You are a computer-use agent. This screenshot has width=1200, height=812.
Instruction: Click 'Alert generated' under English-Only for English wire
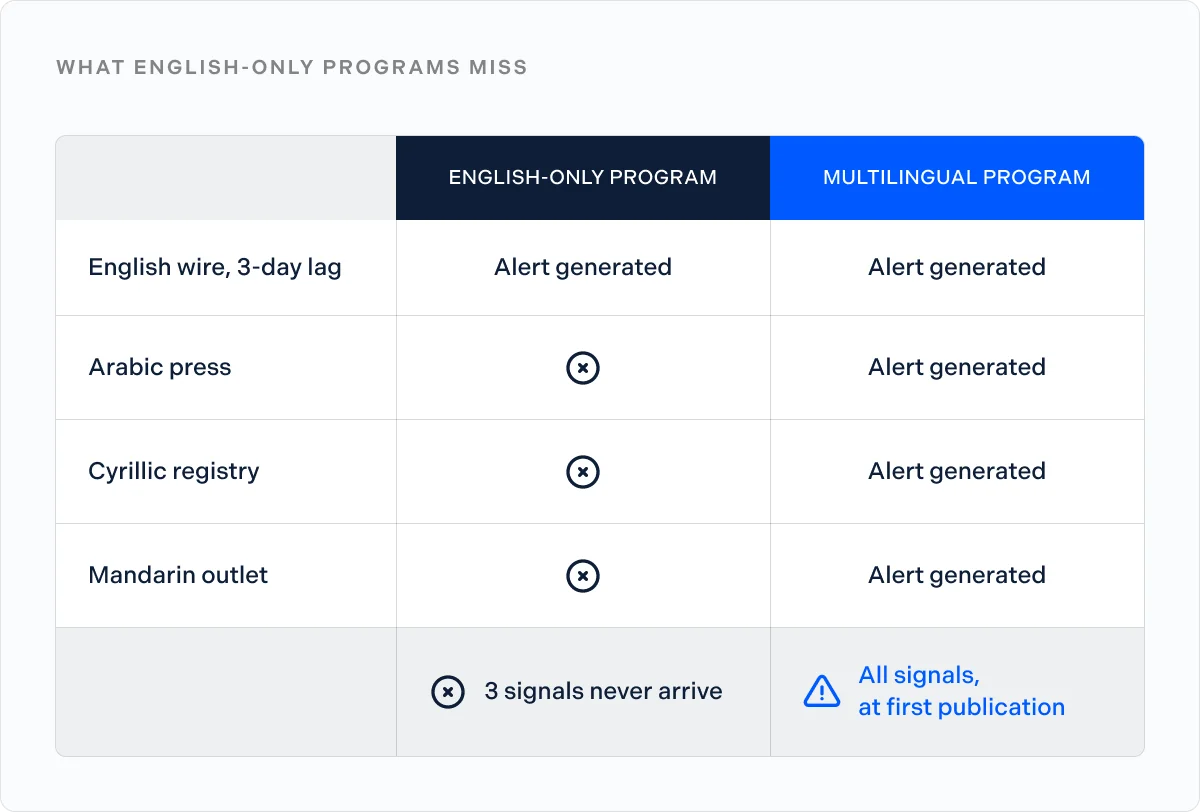coord(583,267)
